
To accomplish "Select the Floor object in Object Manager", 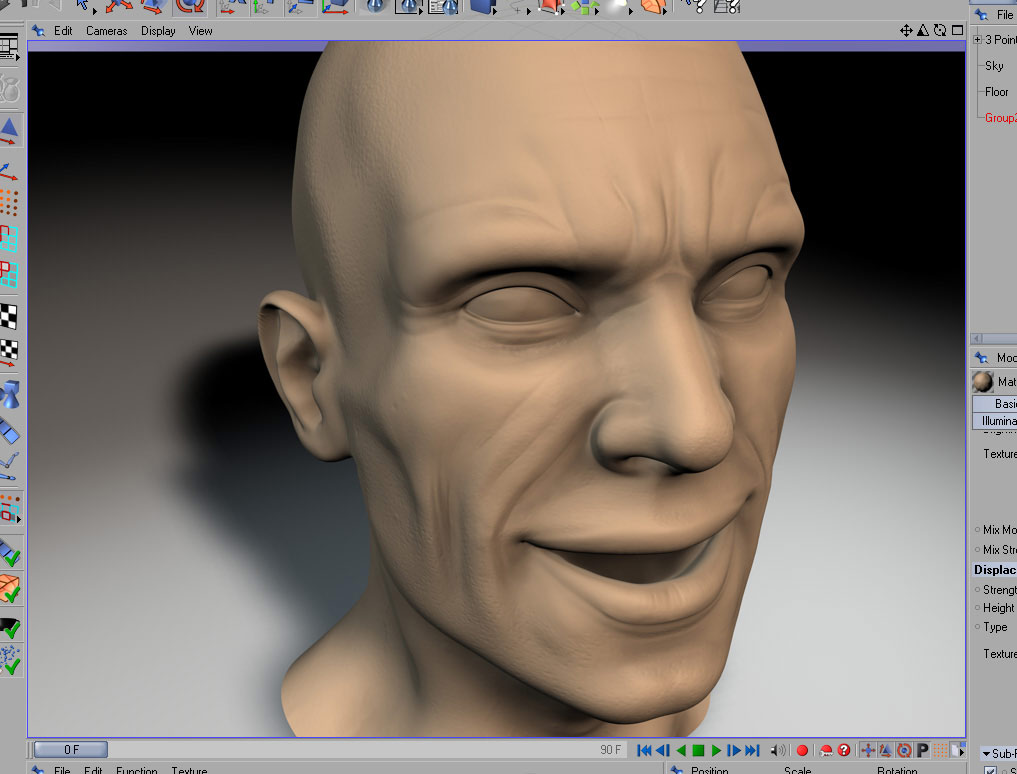I will click(x=996, y=92).
